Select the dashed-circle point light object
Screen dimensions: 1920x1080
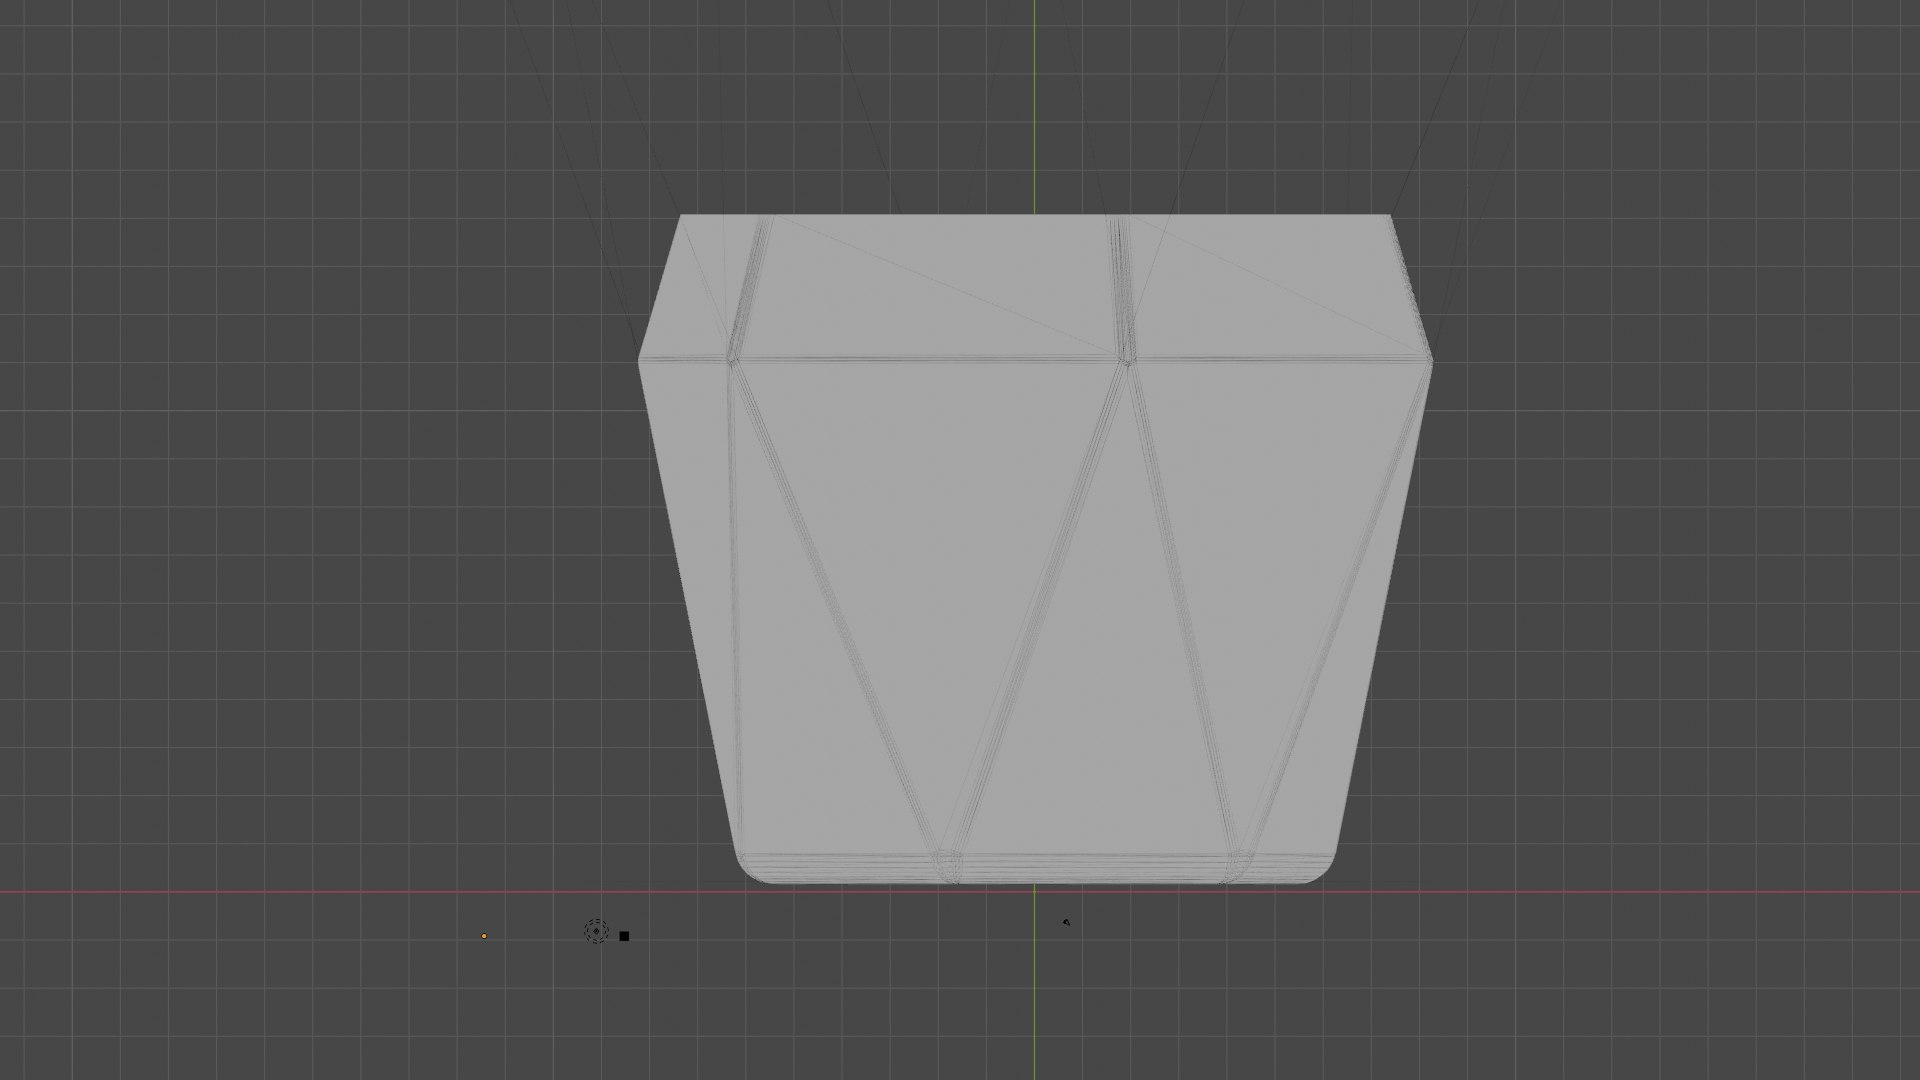click(x=596, y=932)
